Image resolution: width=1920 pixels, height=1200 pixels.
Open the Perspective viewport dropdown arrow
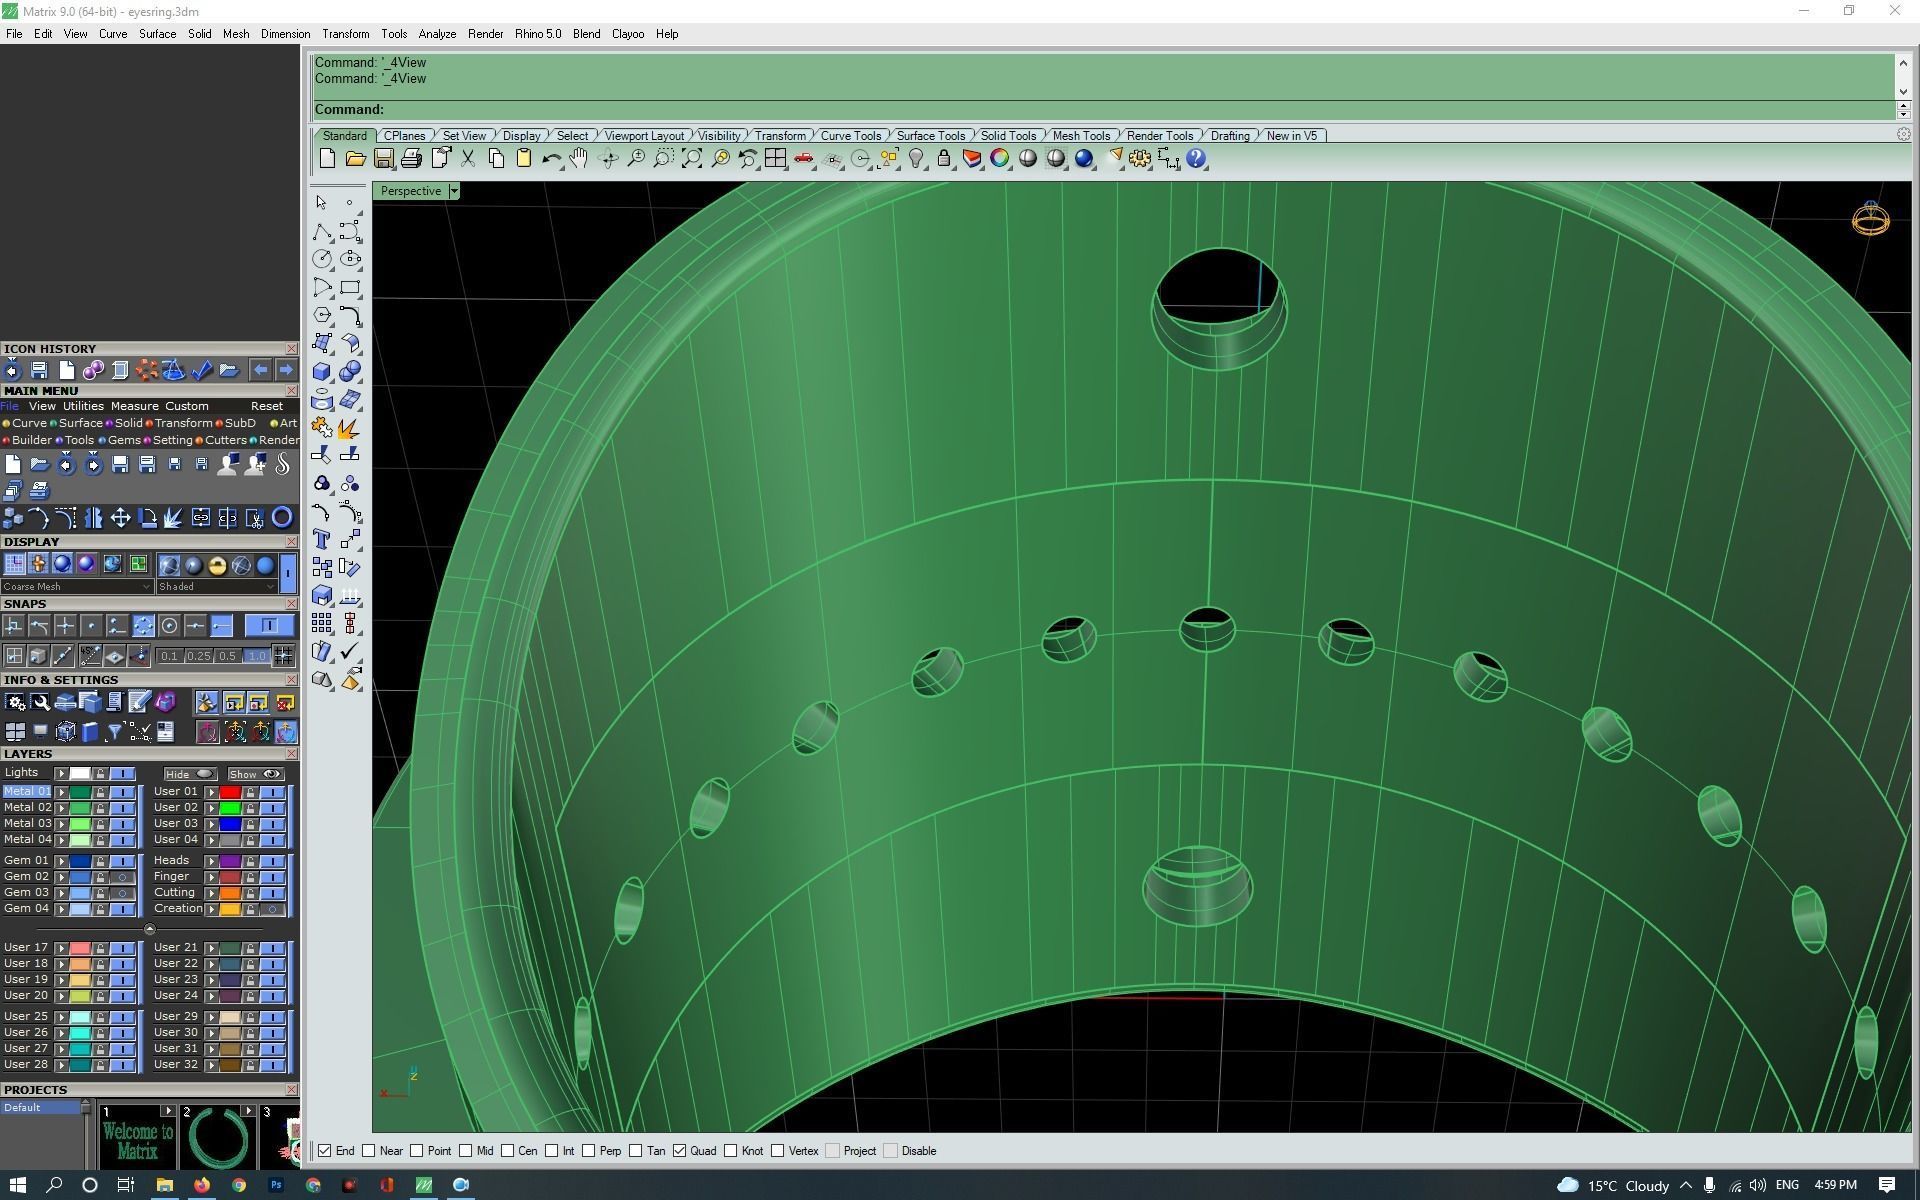coord(454,191)
